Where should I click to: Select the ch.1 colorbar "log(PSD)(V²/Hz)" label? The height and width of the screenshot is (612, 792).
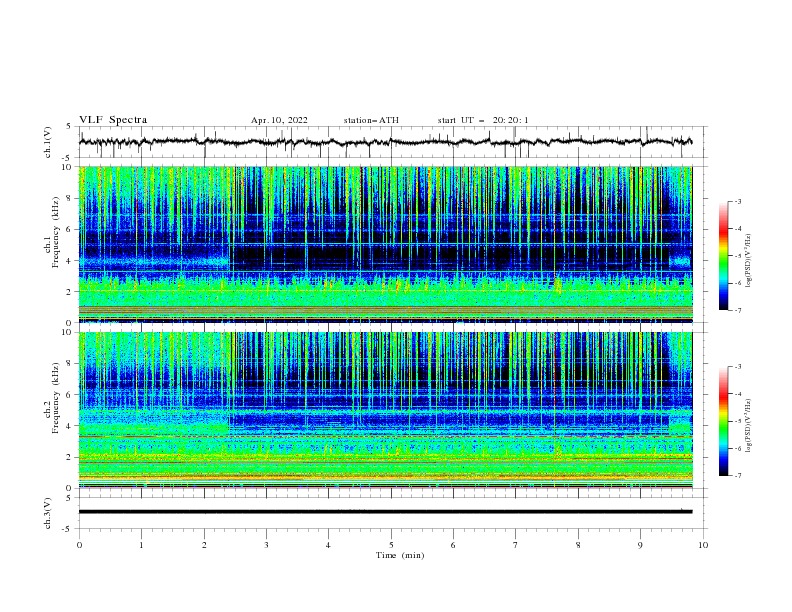coord(749,261)
